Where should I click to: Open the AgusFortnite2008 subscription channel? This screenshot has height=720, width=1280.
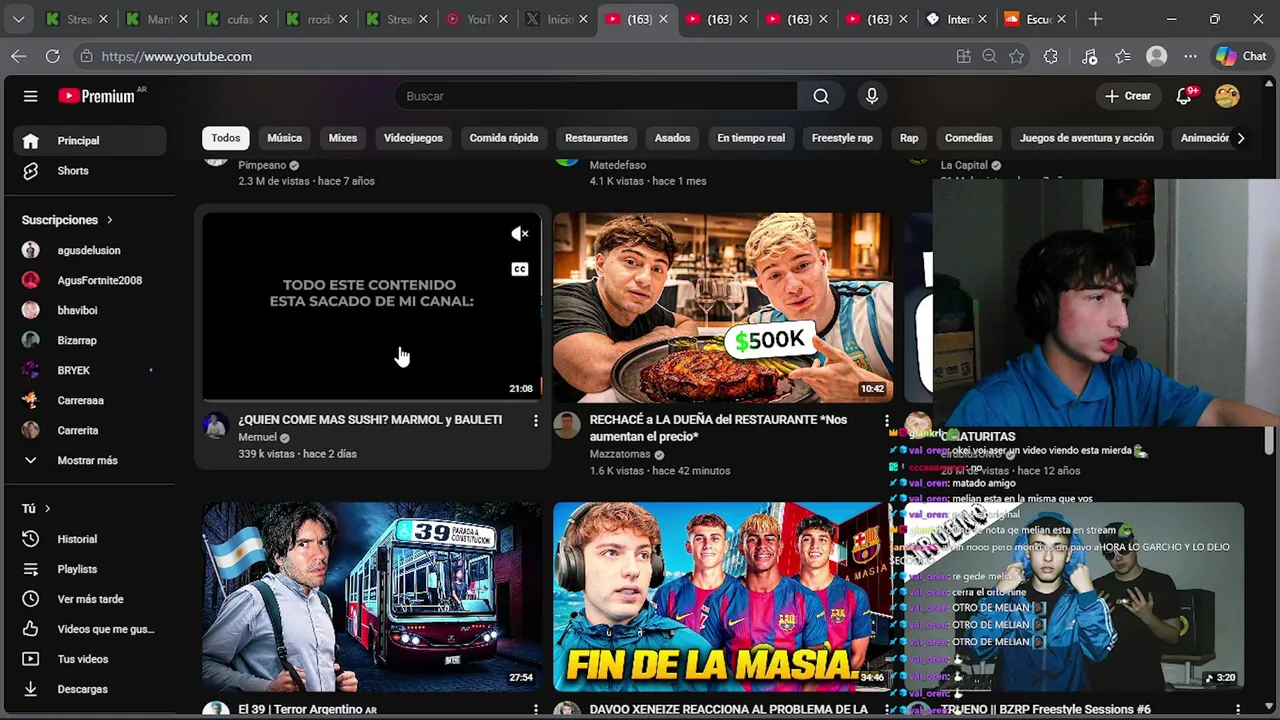[91, 281]
